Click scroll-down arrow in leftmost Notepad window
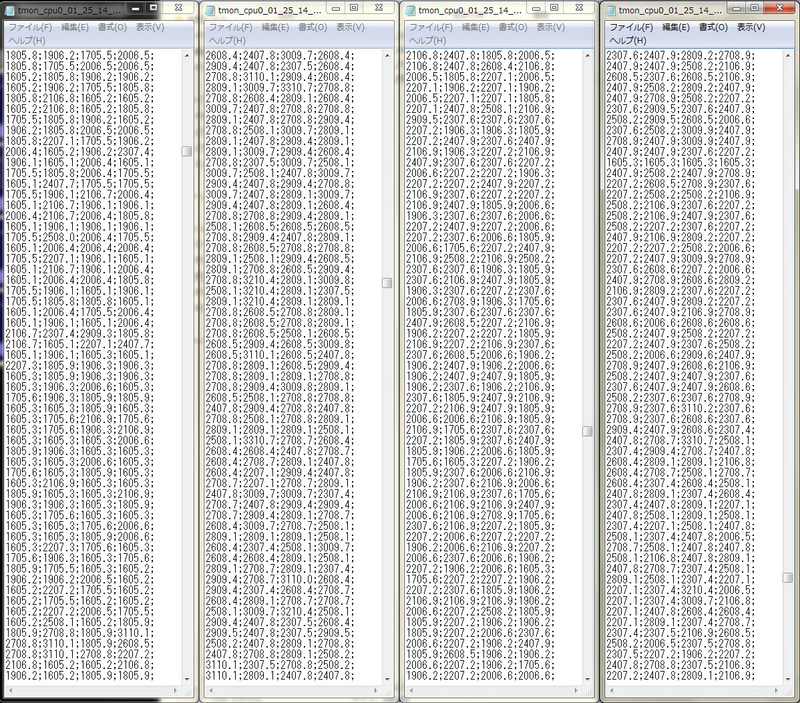Viewport: 800px width, 703px height. (x=187, y=679)
